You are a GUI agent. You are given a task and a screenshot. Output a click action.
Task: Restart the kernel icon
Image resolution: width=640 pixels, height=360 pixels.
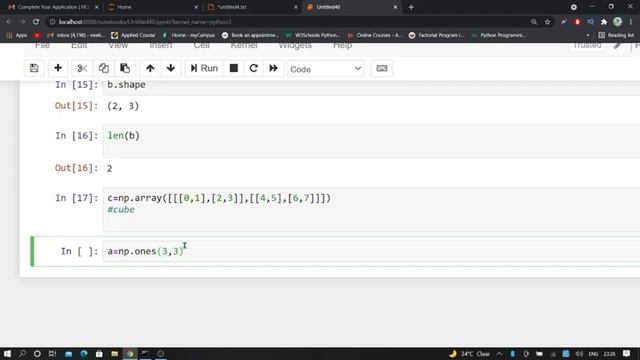(x=253, y=68)
